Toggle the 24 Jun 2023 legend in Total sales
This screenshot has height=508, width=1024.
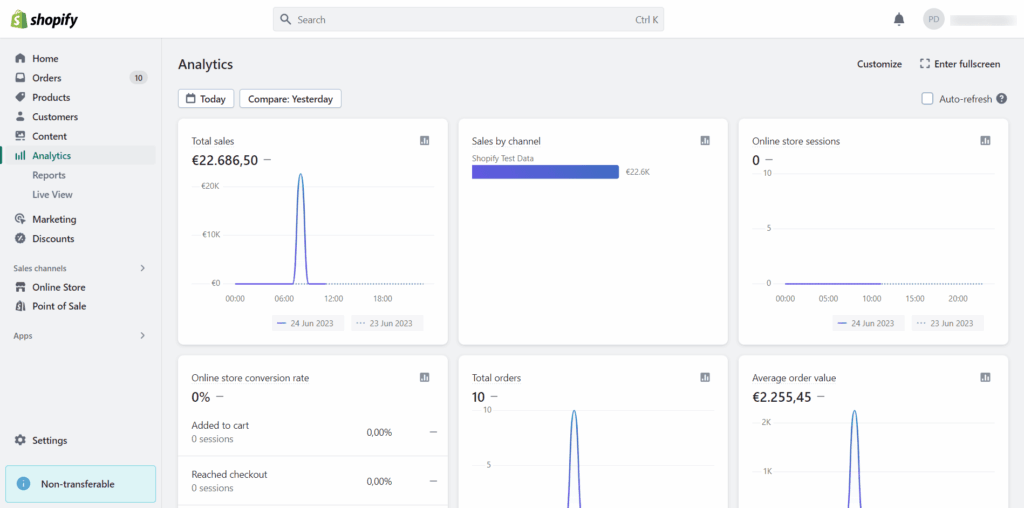pyautogui.click(x=308, y=323)
